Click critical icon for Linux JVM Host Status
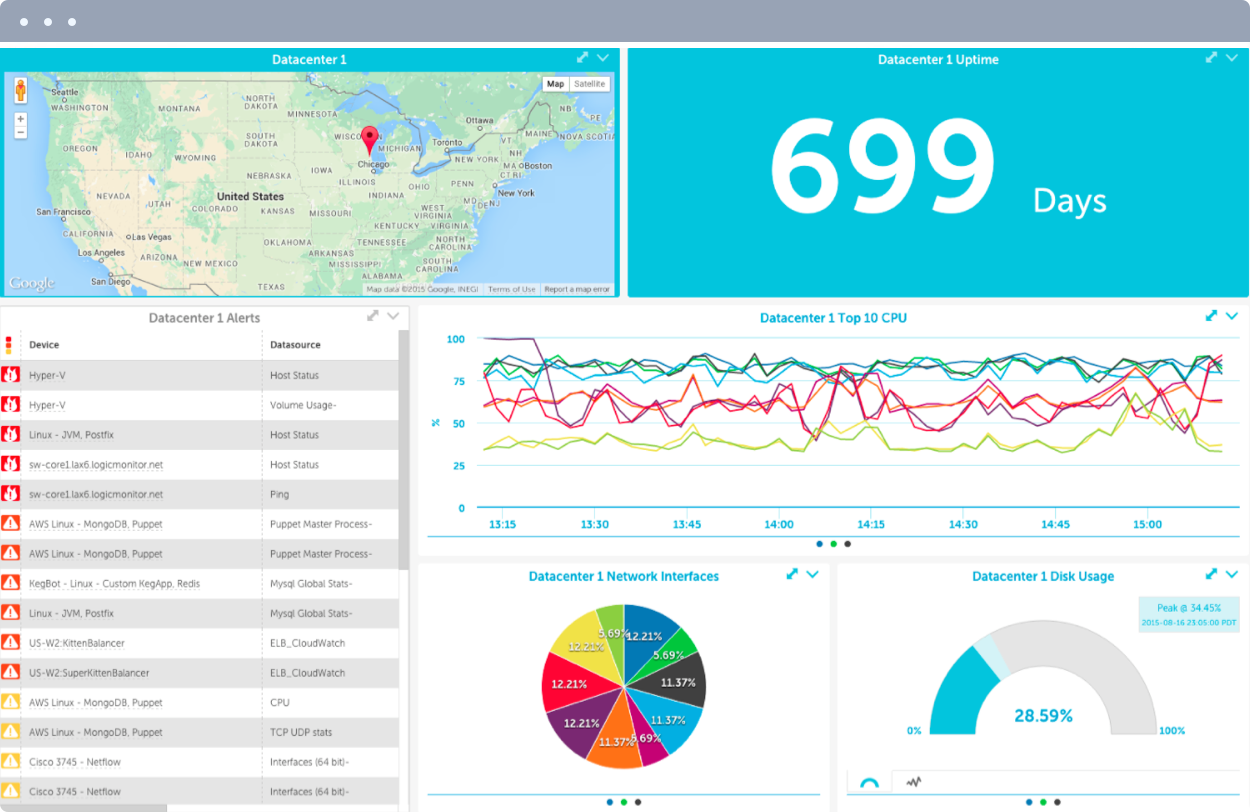1250x812 pixels. [10, 435]
